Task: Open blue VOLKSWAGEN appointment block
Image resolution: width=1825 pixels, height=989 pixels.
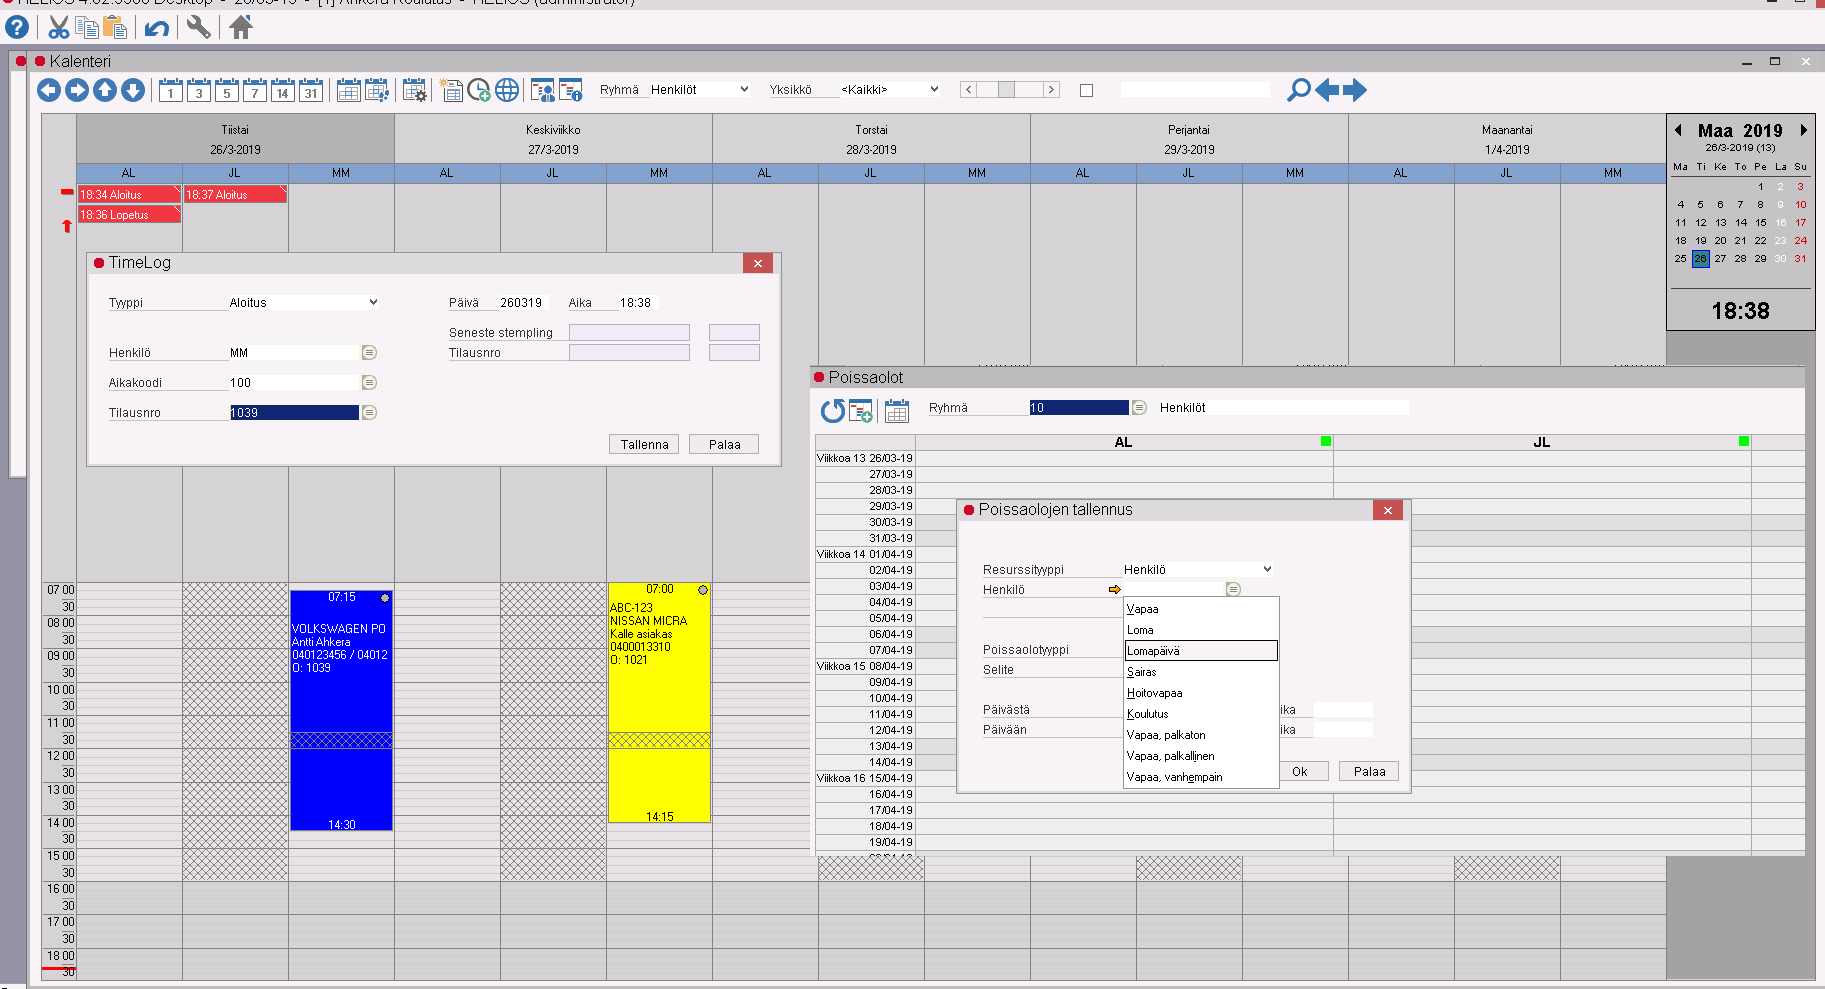Action: pos(341,710)
